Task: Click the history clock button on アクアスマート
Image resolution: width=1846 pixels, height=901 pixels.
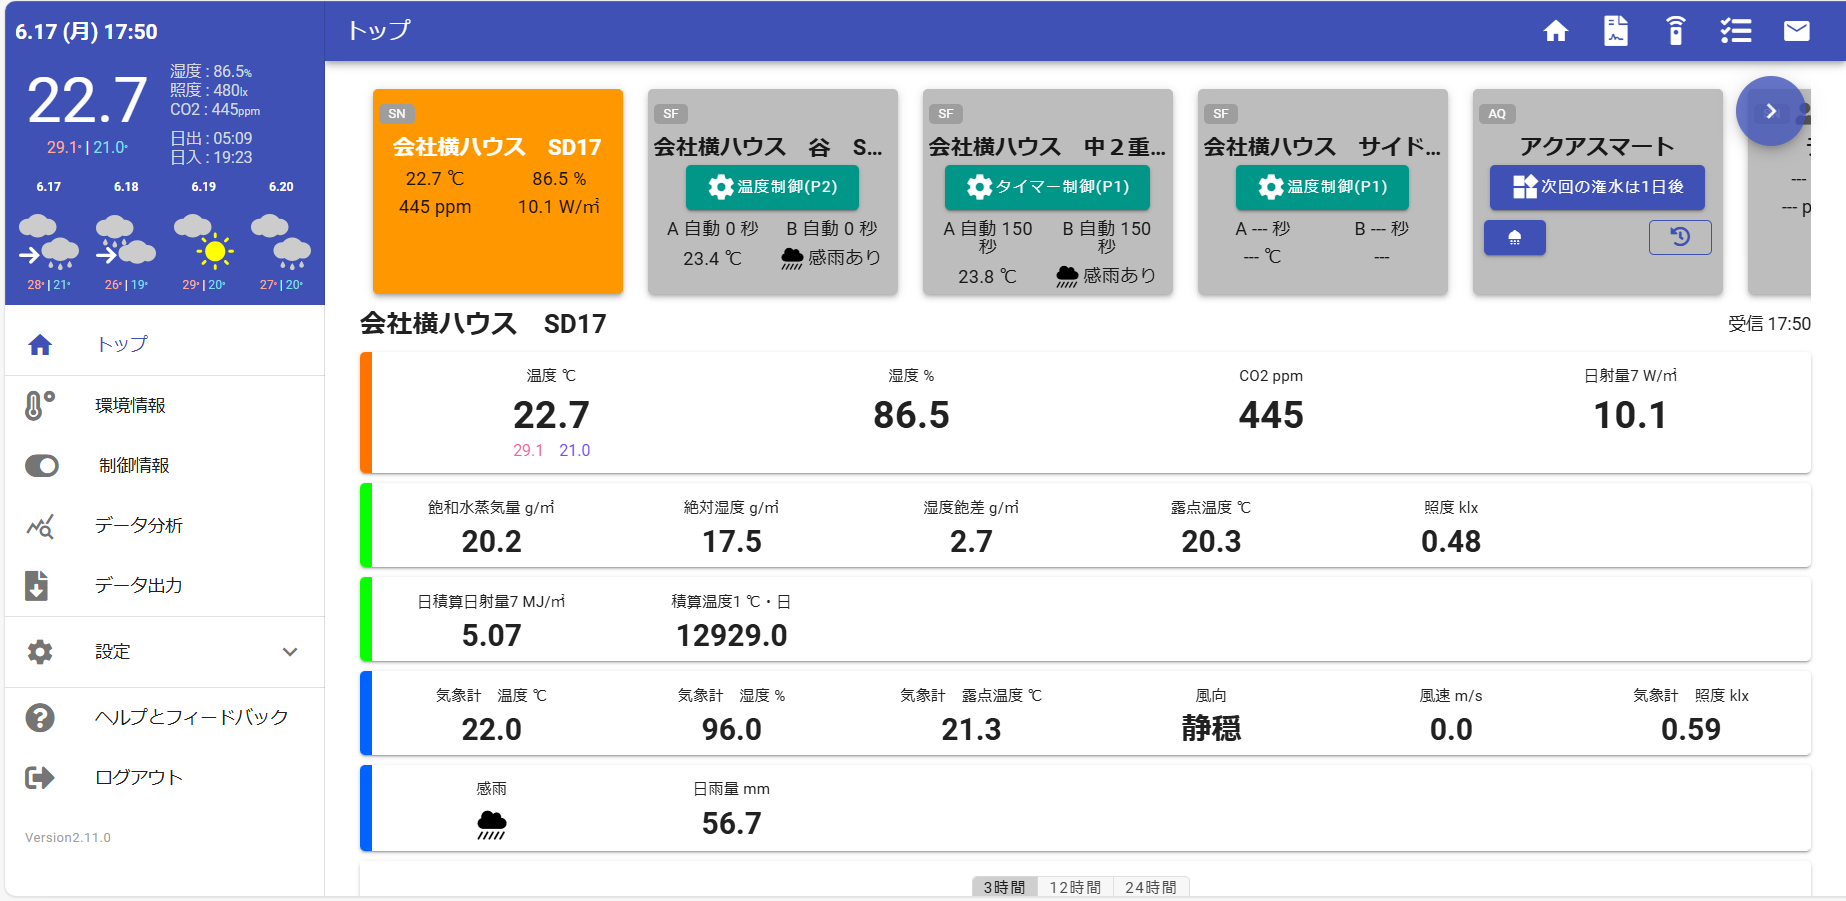Action: point(1680,237)
